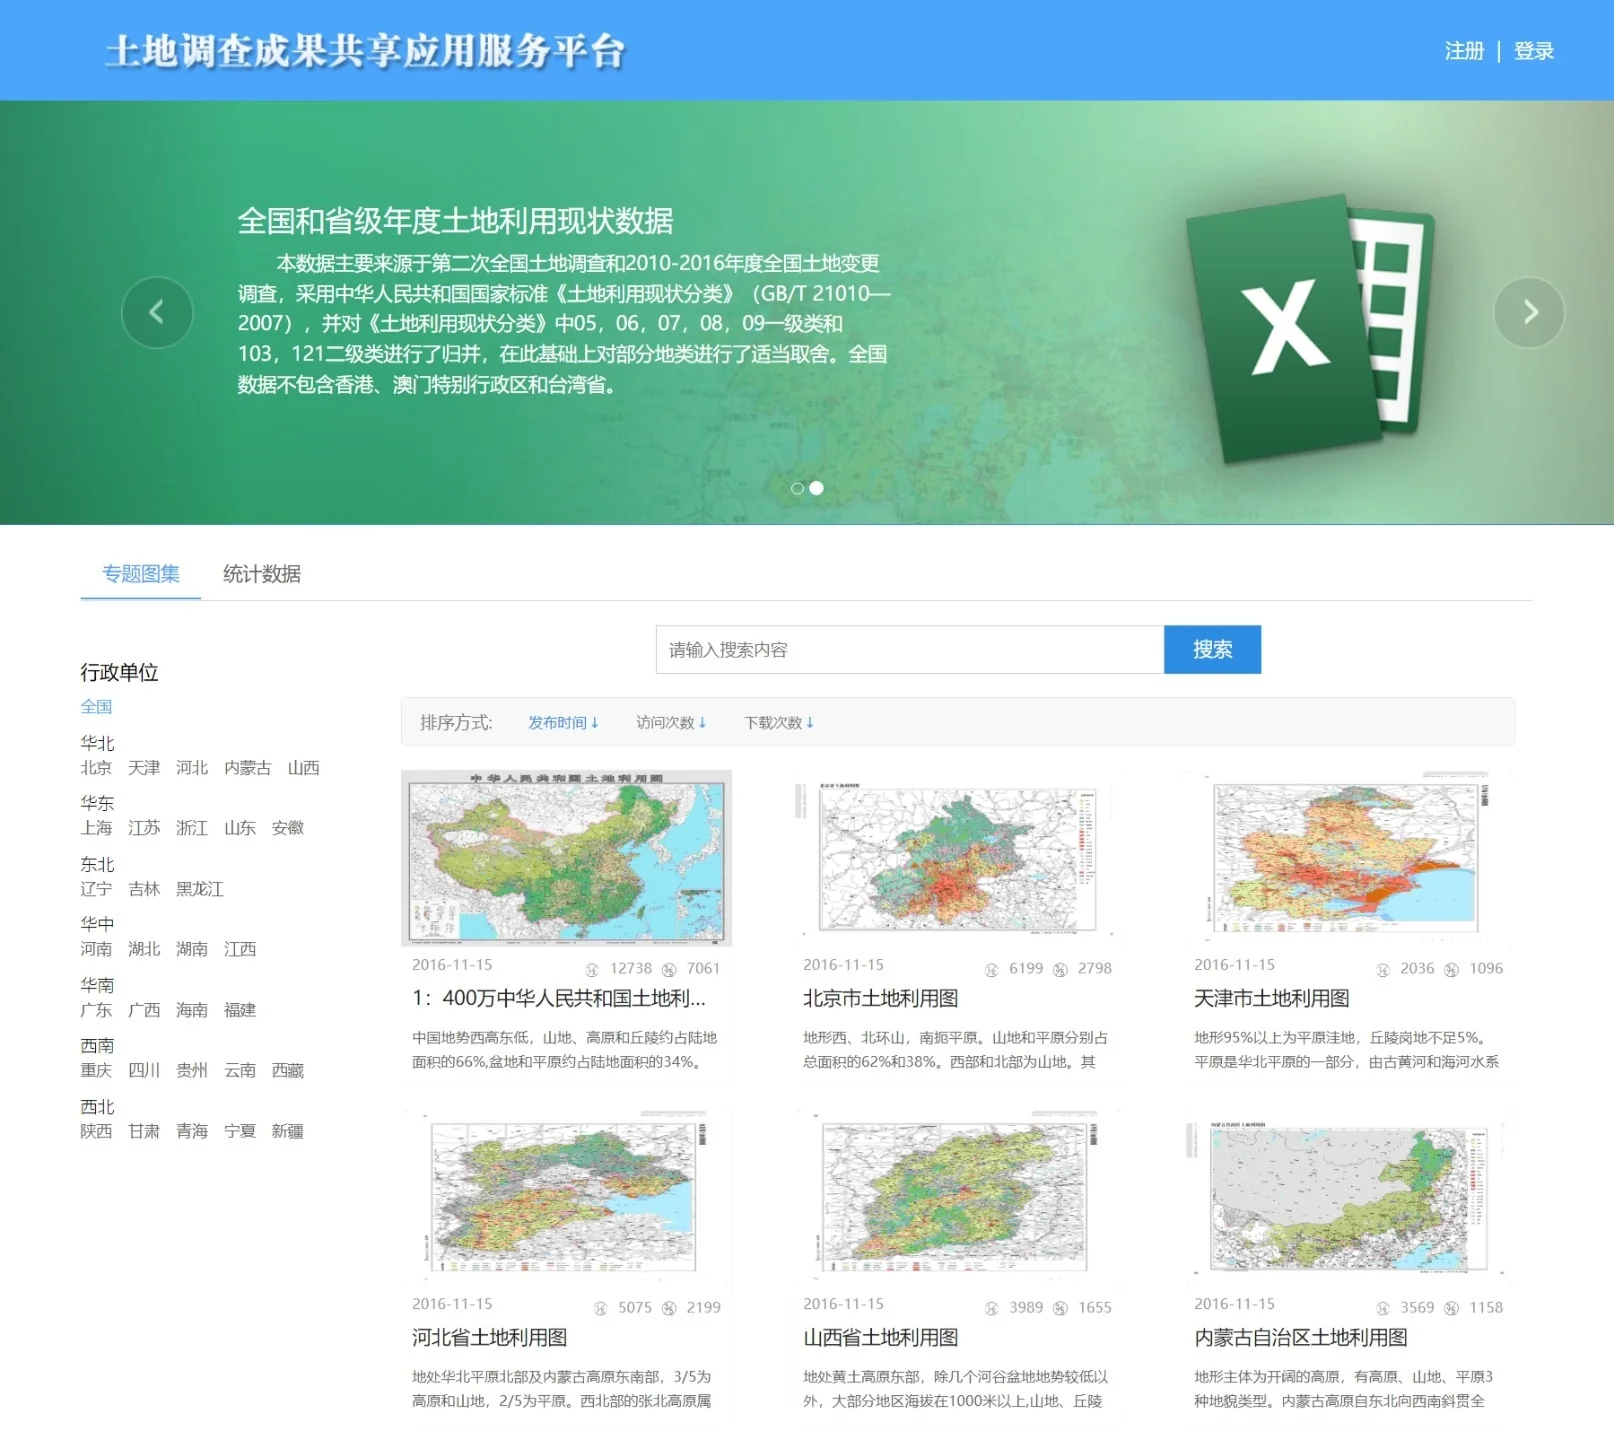Open Beijing land use map thumbnail

point(957,858)
